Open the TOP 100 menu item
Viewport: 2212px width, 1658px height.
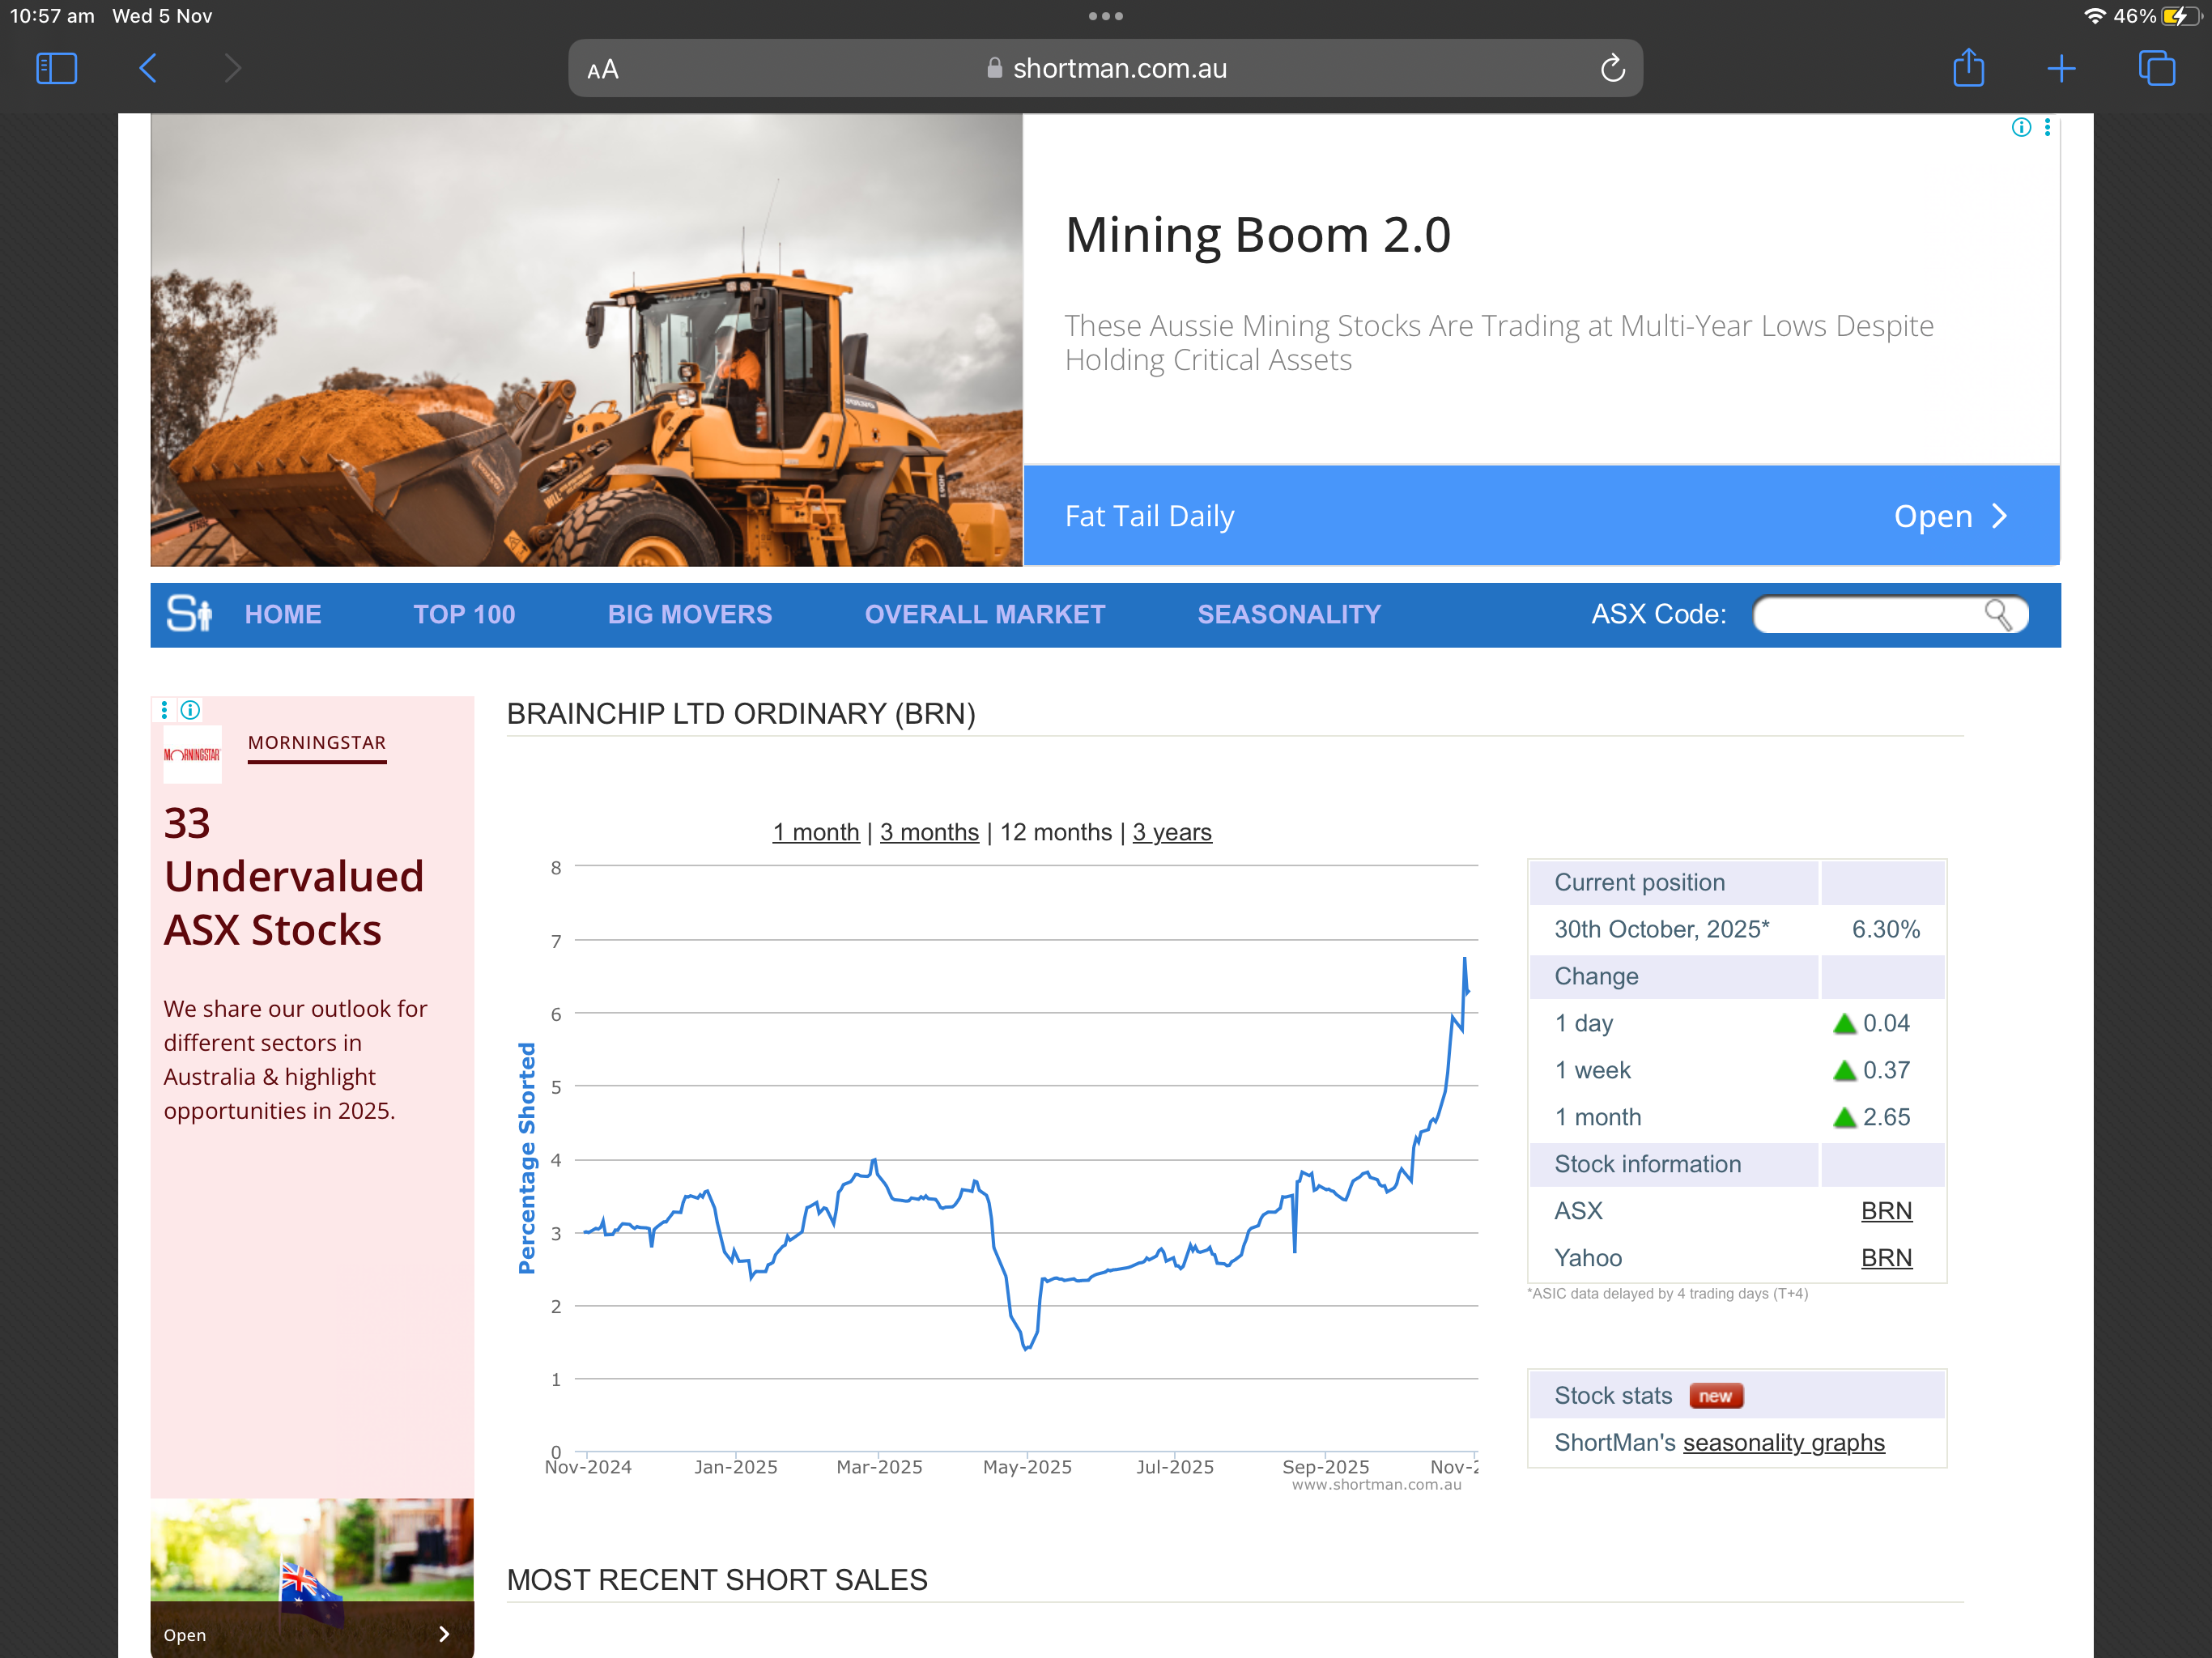coord(464,614)
